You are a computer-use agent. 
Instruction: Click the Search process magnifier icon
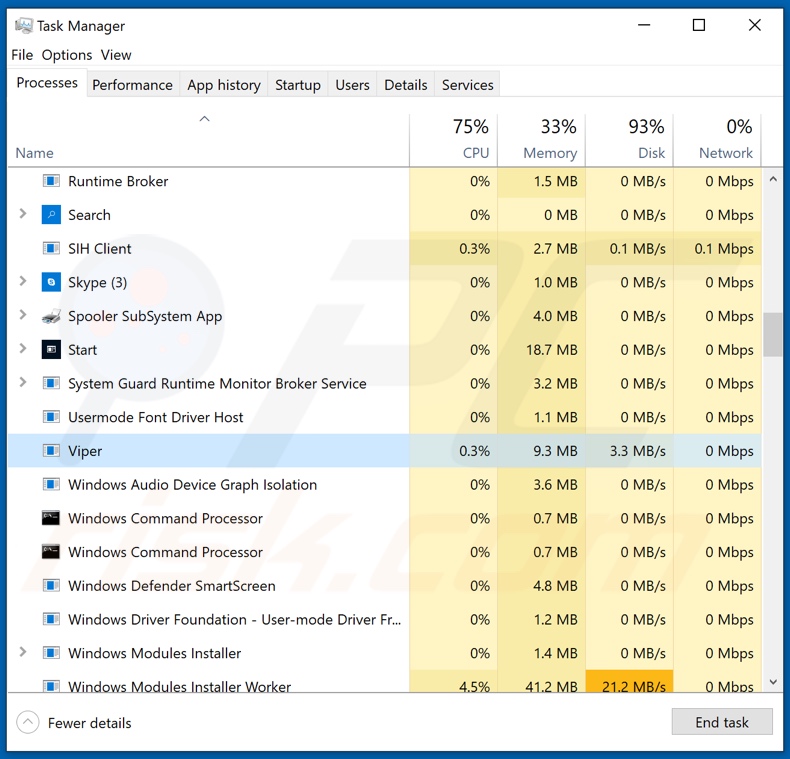(x=51, y=214)
